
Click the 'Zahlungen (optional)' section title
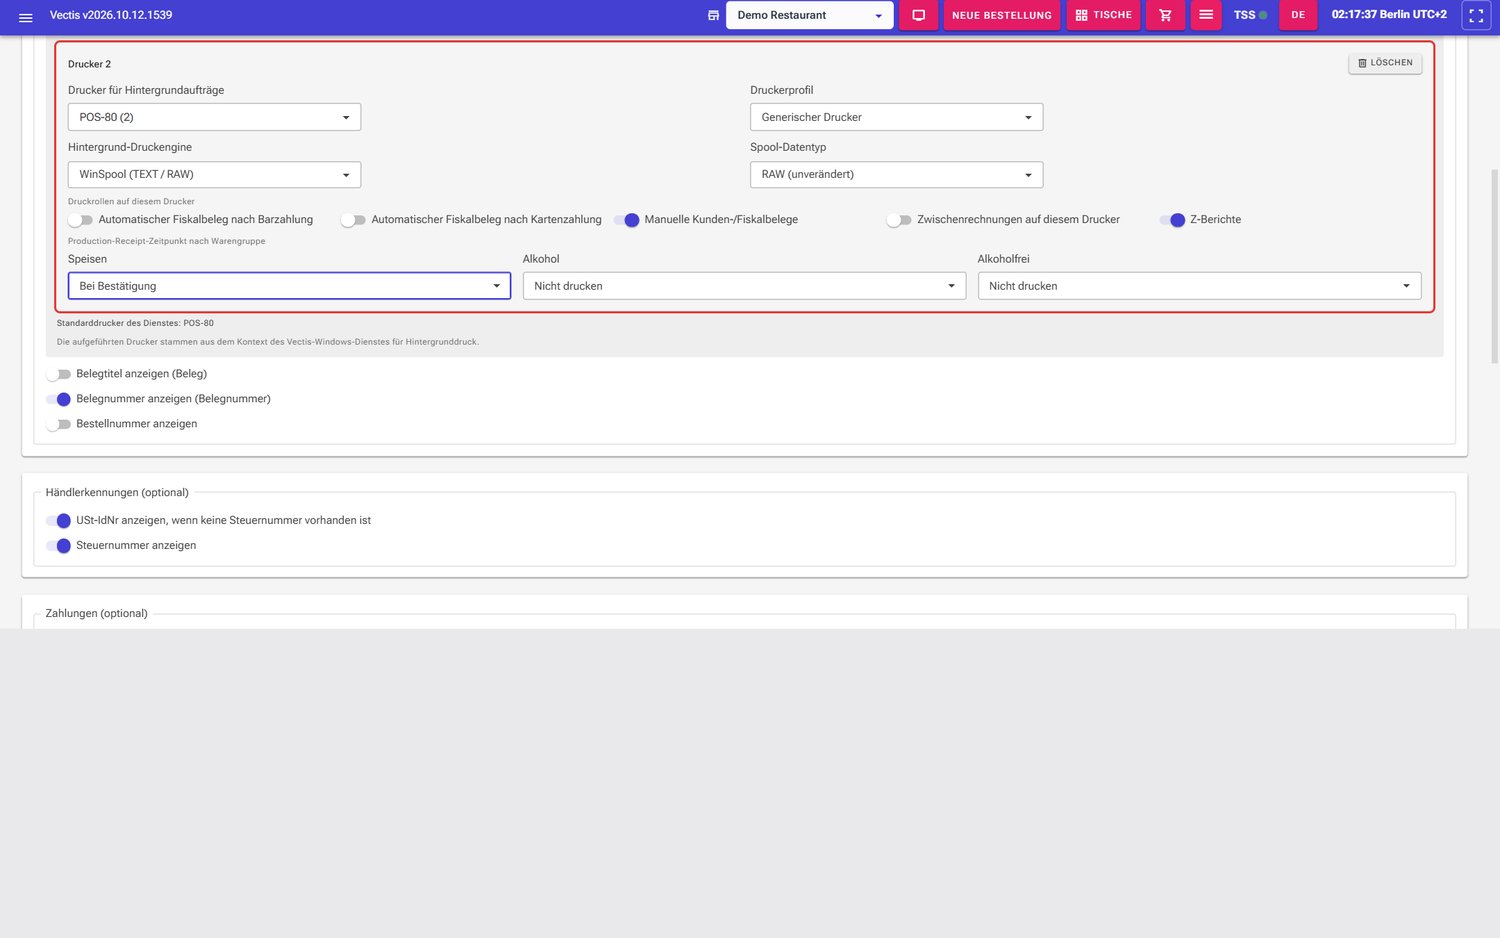96,613
